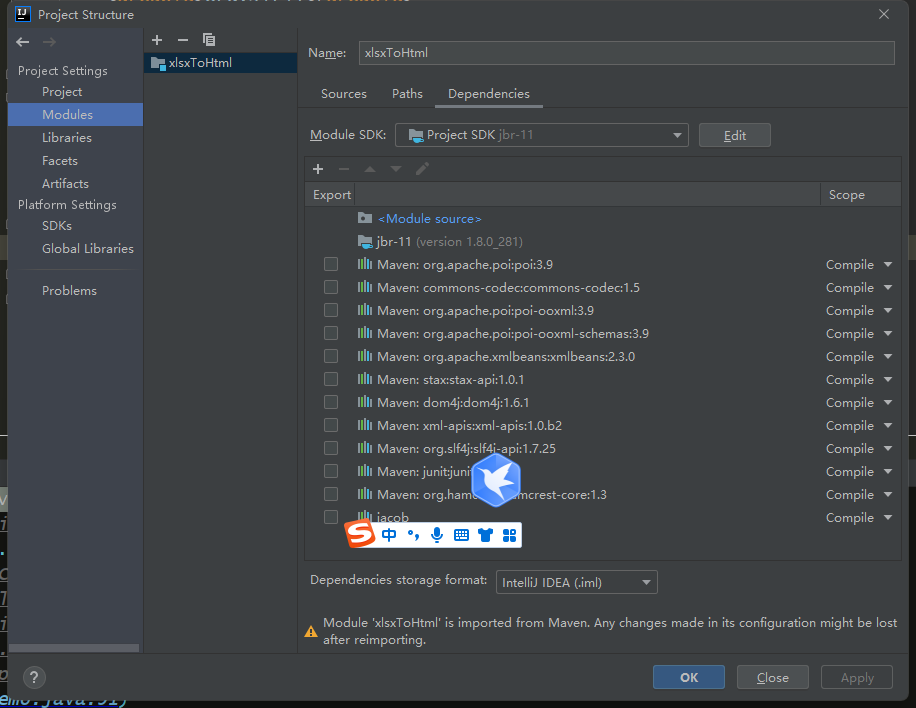This screenshot has height=708, width=916.
Task: Move a dependency up with the up-arrow icon
Action: coord(370,168)
